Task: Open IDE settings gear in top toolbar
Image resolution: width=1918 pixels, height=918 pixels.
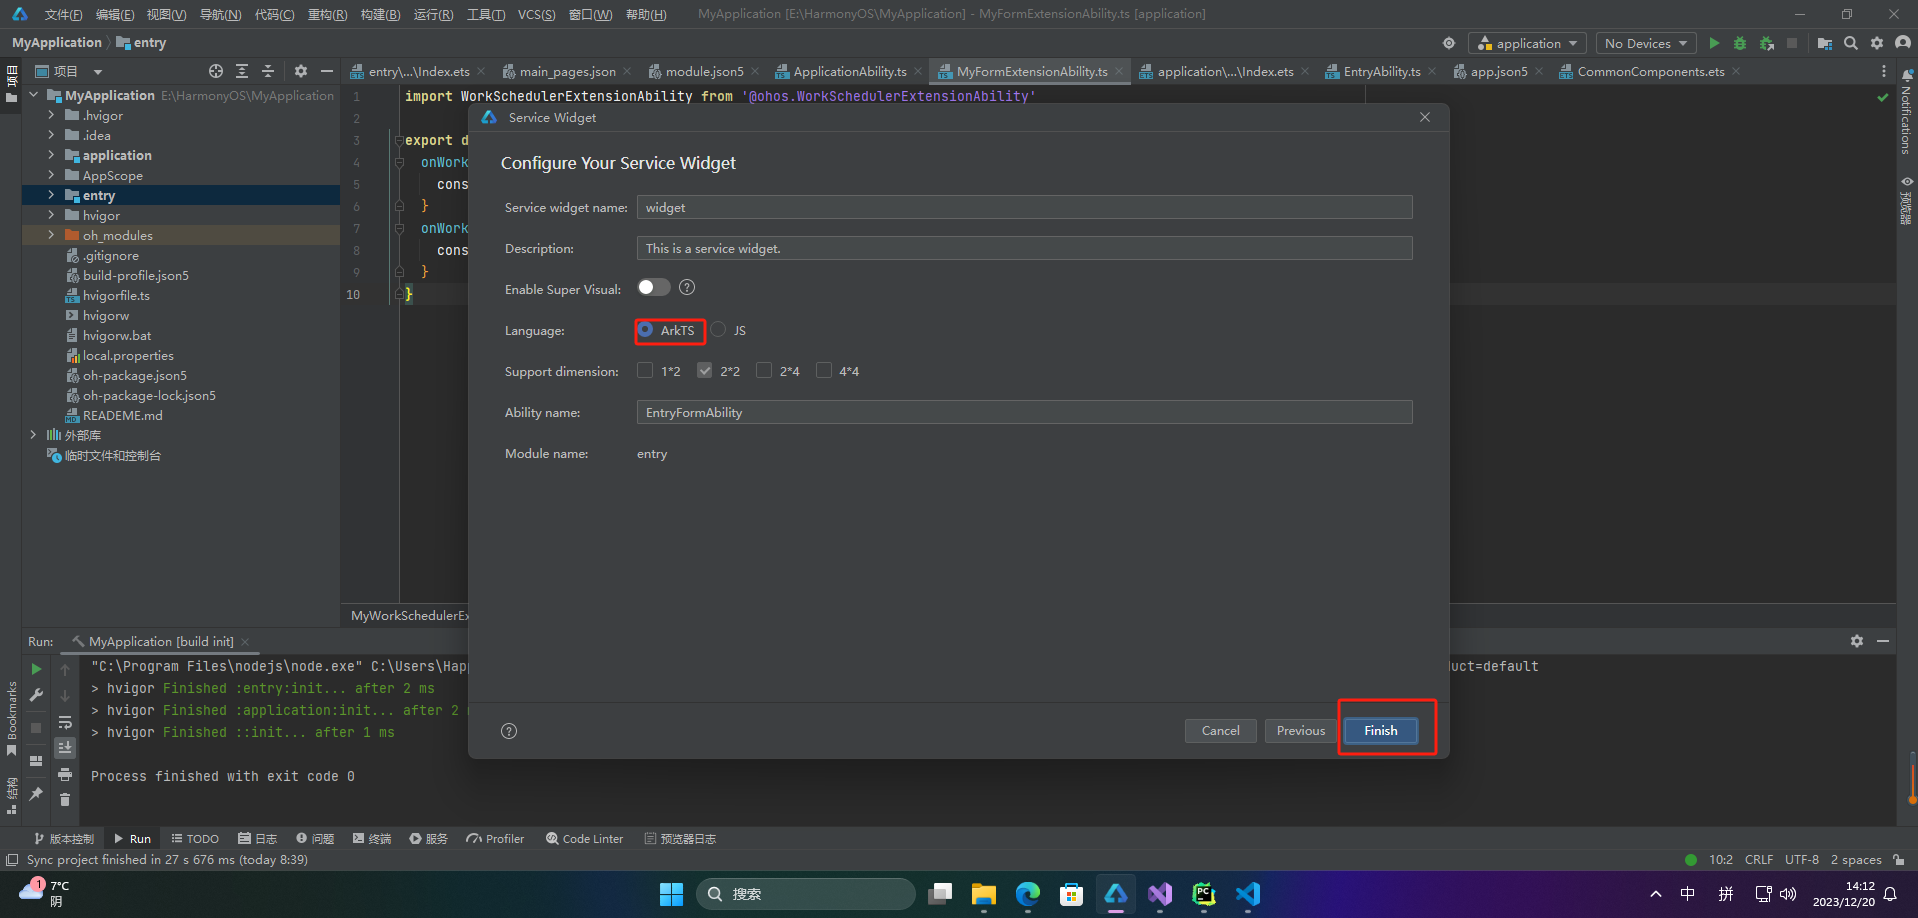Action: [x=1877, y=43]
